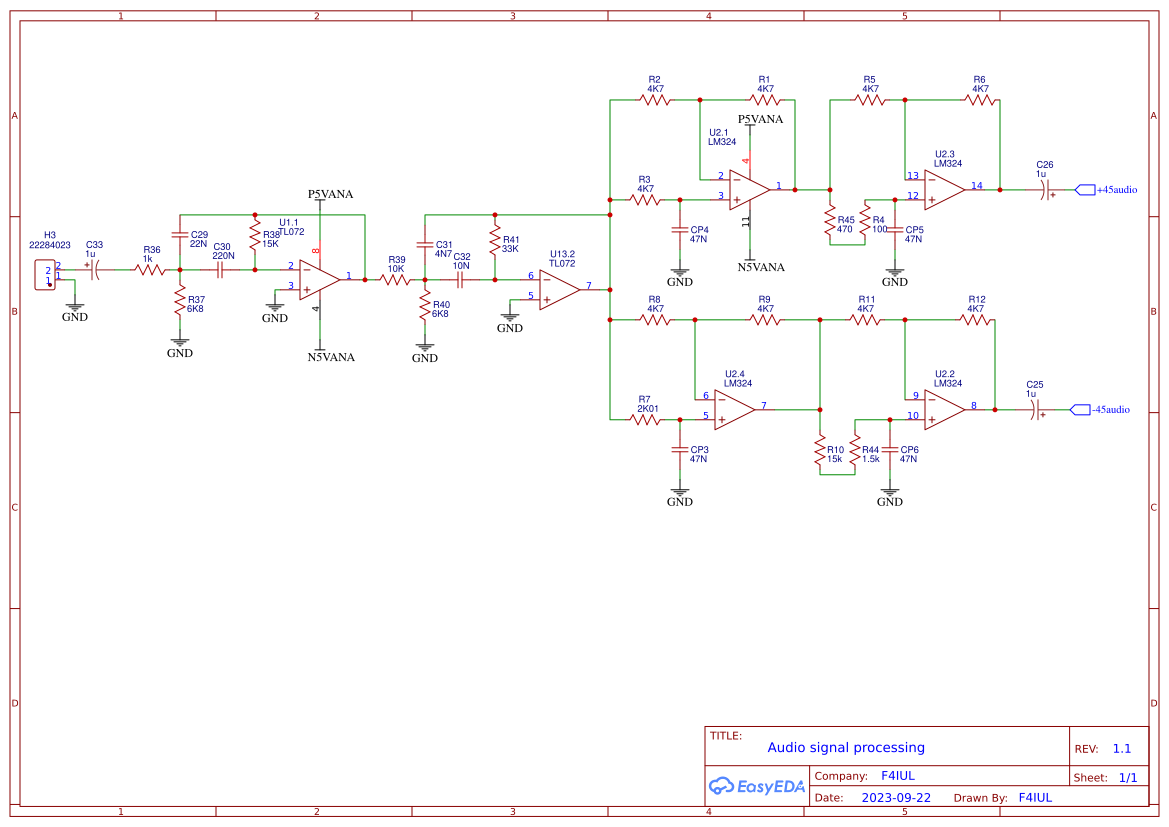1169x827 pixels.
Task: Select the R9 4K7 resistor symbol
Action: [764, 320]
